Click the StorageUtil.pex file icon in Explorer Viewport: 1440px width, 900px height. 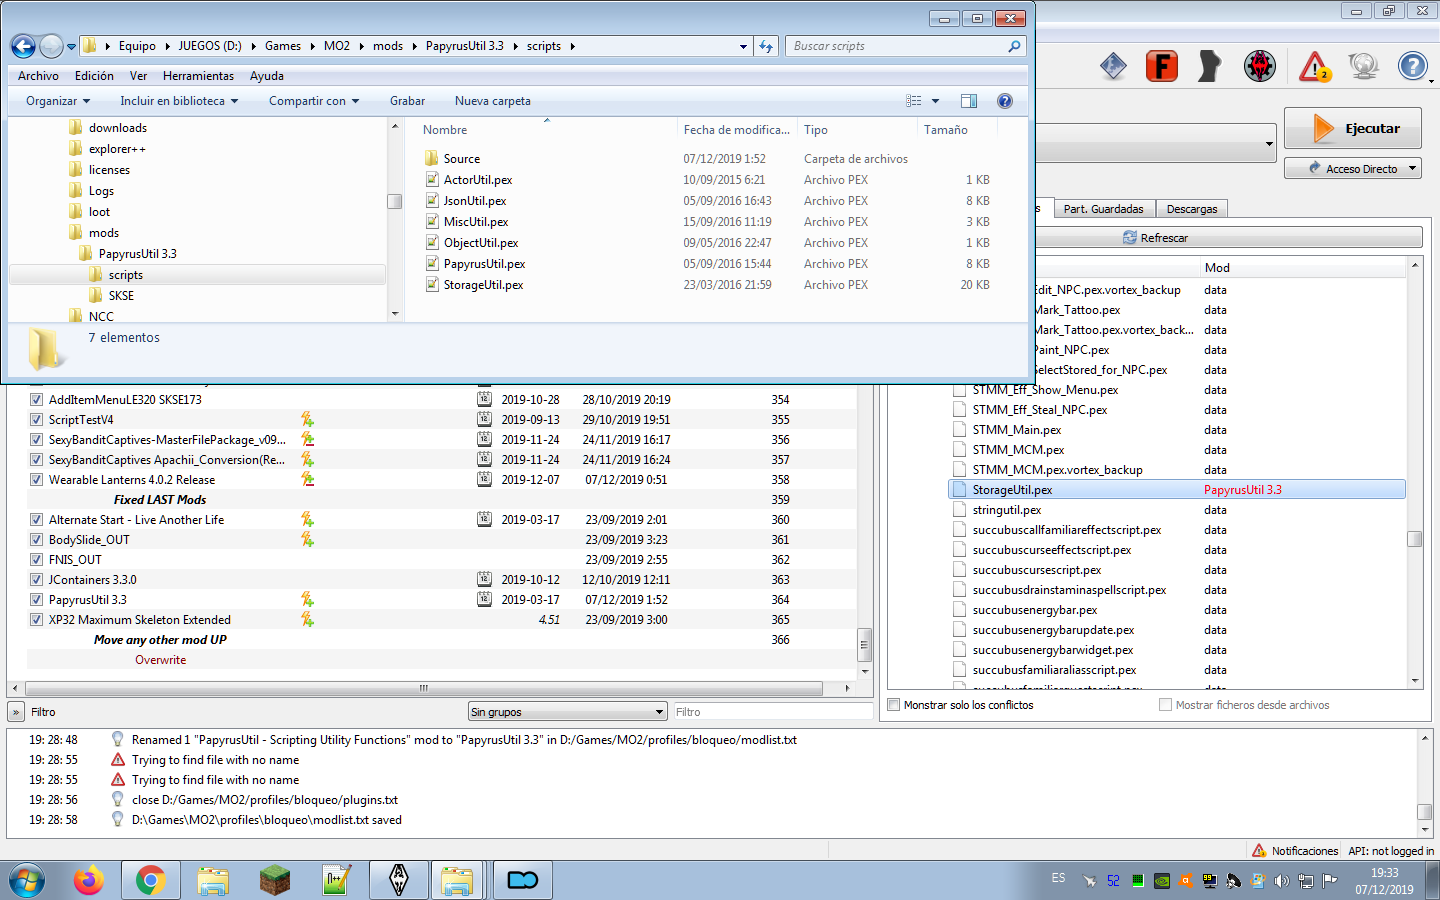pyautogui.click(x=432, y=285)
